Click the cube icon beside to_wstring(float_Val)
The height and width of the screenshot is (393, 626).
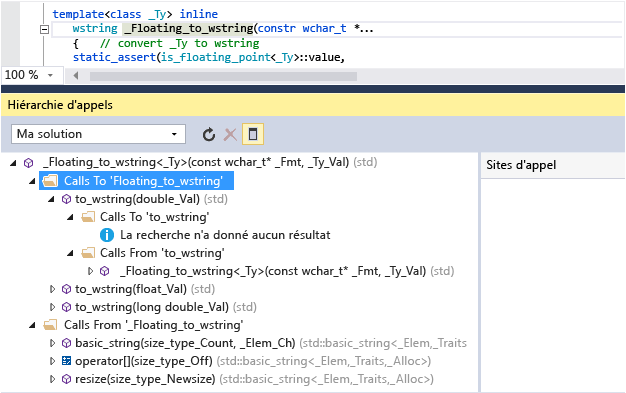[x=67, y=289]
